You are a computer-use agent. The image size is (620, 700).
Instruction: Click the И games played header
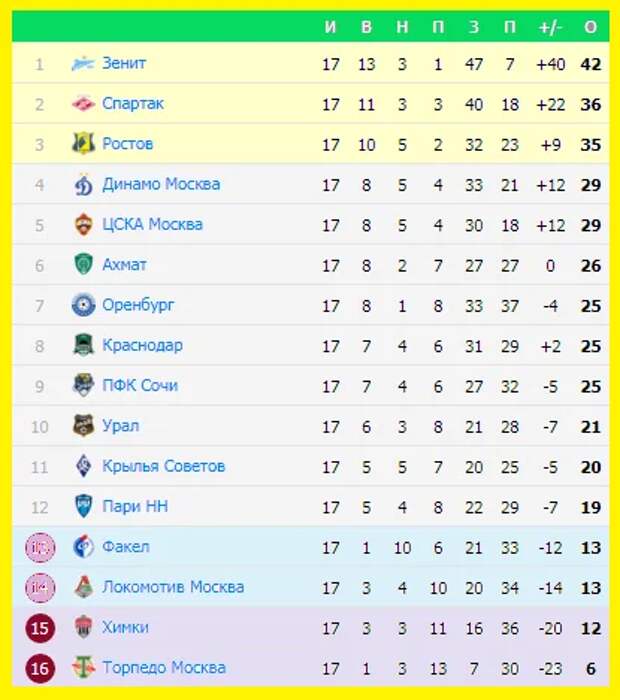point(330,27)
